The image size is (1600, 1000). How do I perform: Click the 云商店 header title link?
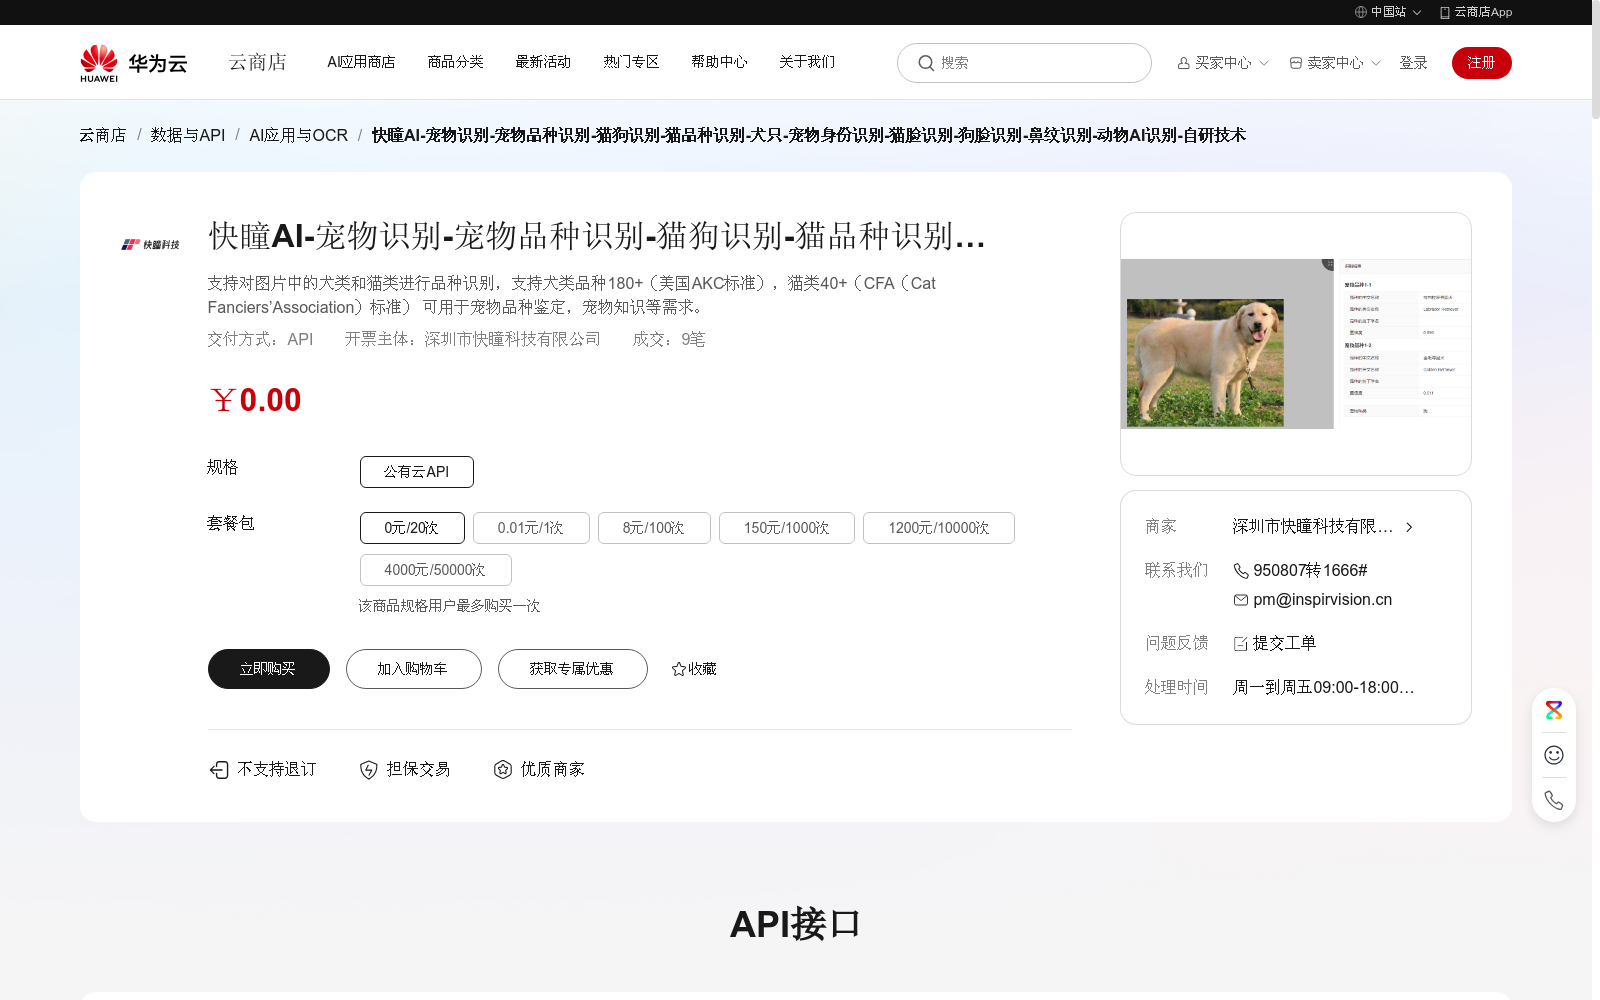point(257,62)
